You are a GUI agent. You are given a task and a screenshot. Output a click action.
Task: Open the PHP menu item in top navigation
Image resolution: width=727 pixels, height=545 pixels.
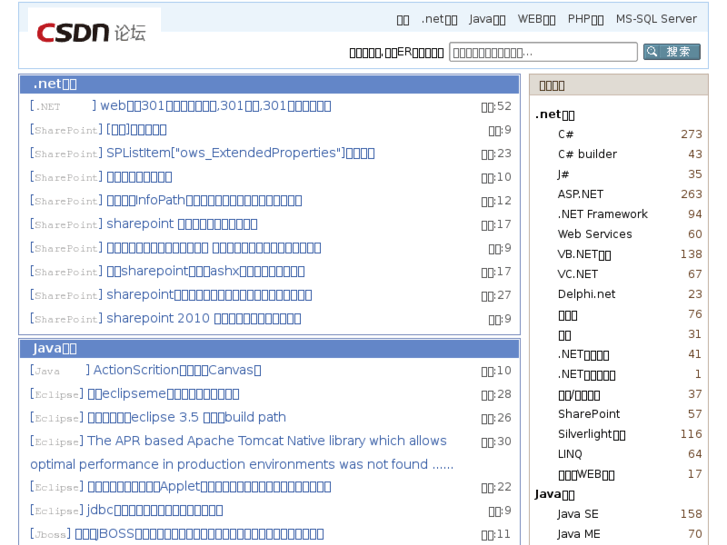click(586, 19)
